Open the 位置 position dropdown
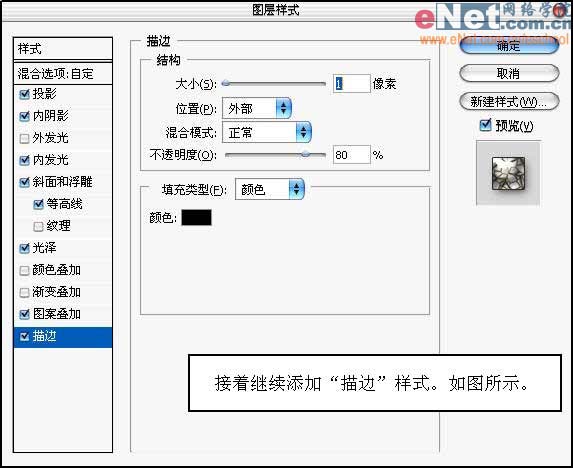The image size is (573, 468). click(x=257, y=108)
